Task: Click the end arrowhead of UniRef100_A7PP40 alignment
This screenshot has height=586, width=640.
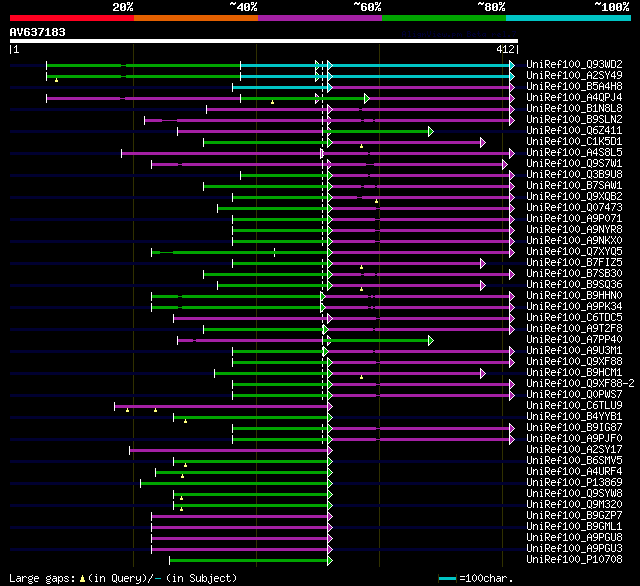Action: pyautogui.click(x=431, y=340)
